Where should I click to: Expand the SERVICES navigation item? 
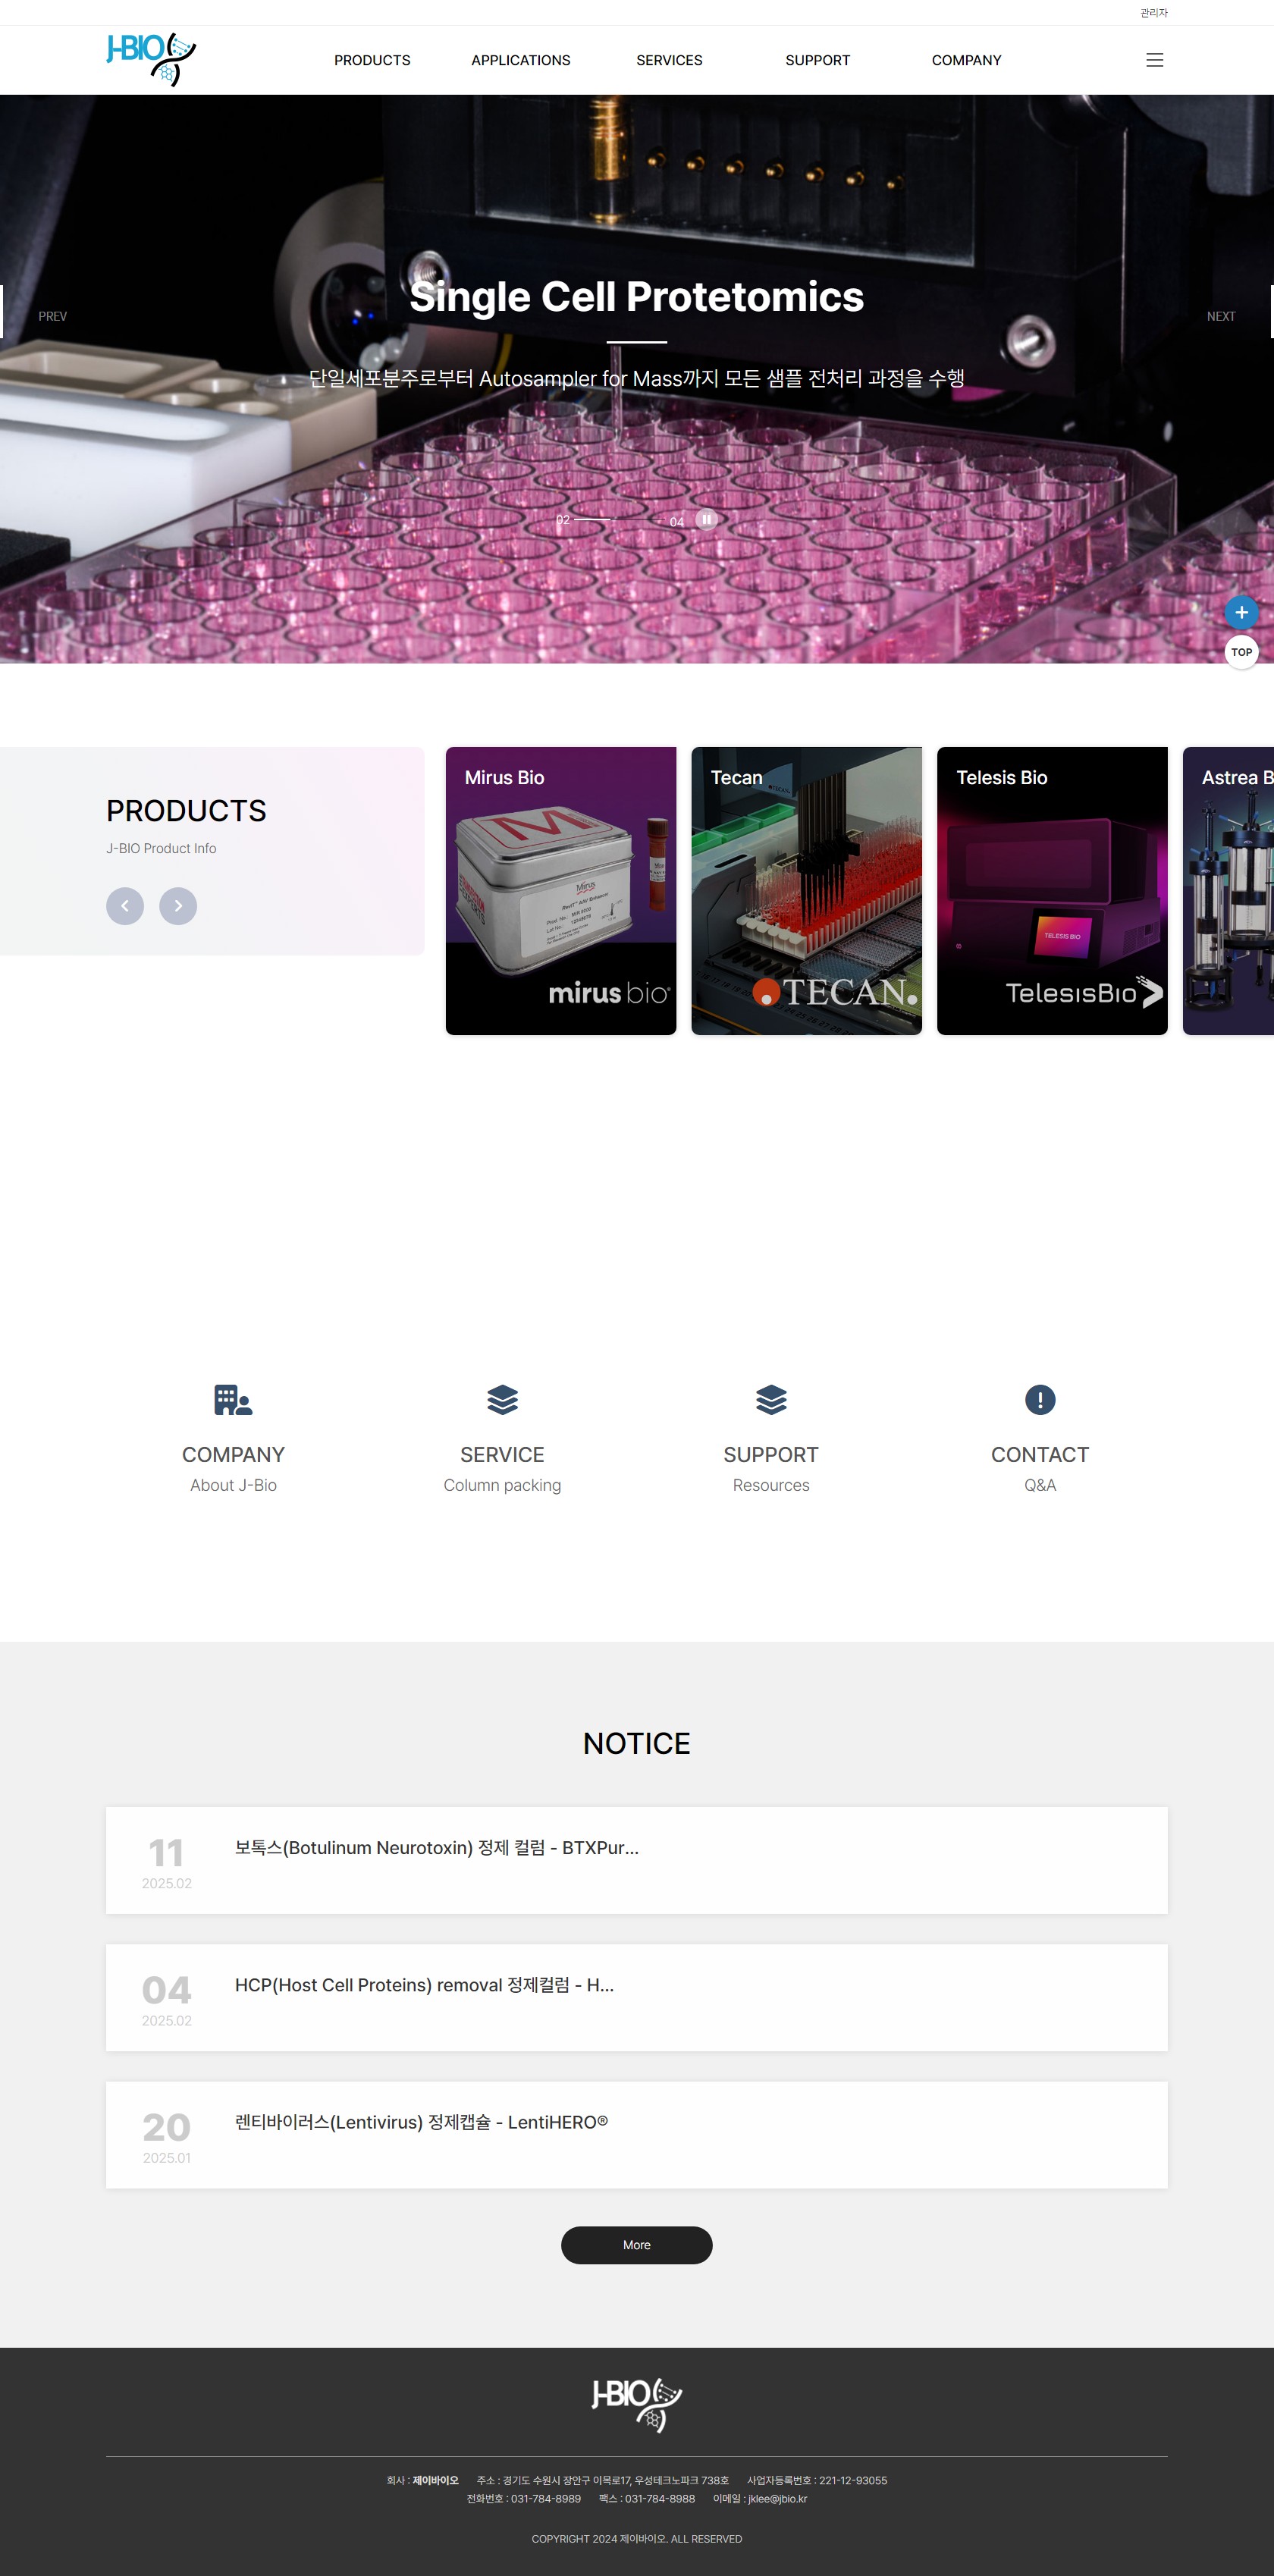669,60
